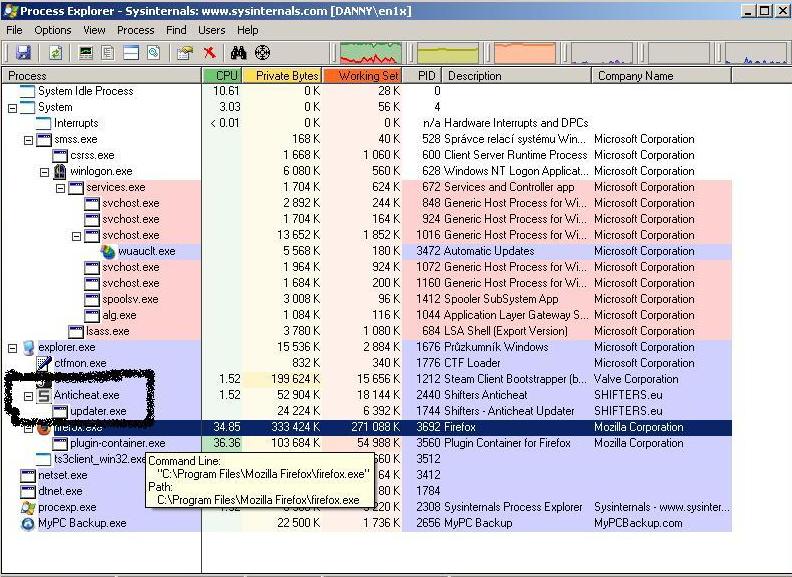Sort by the Process column header
Viewport: 792px width, 577px height.
pyautogui.click(x=102, y=76)
